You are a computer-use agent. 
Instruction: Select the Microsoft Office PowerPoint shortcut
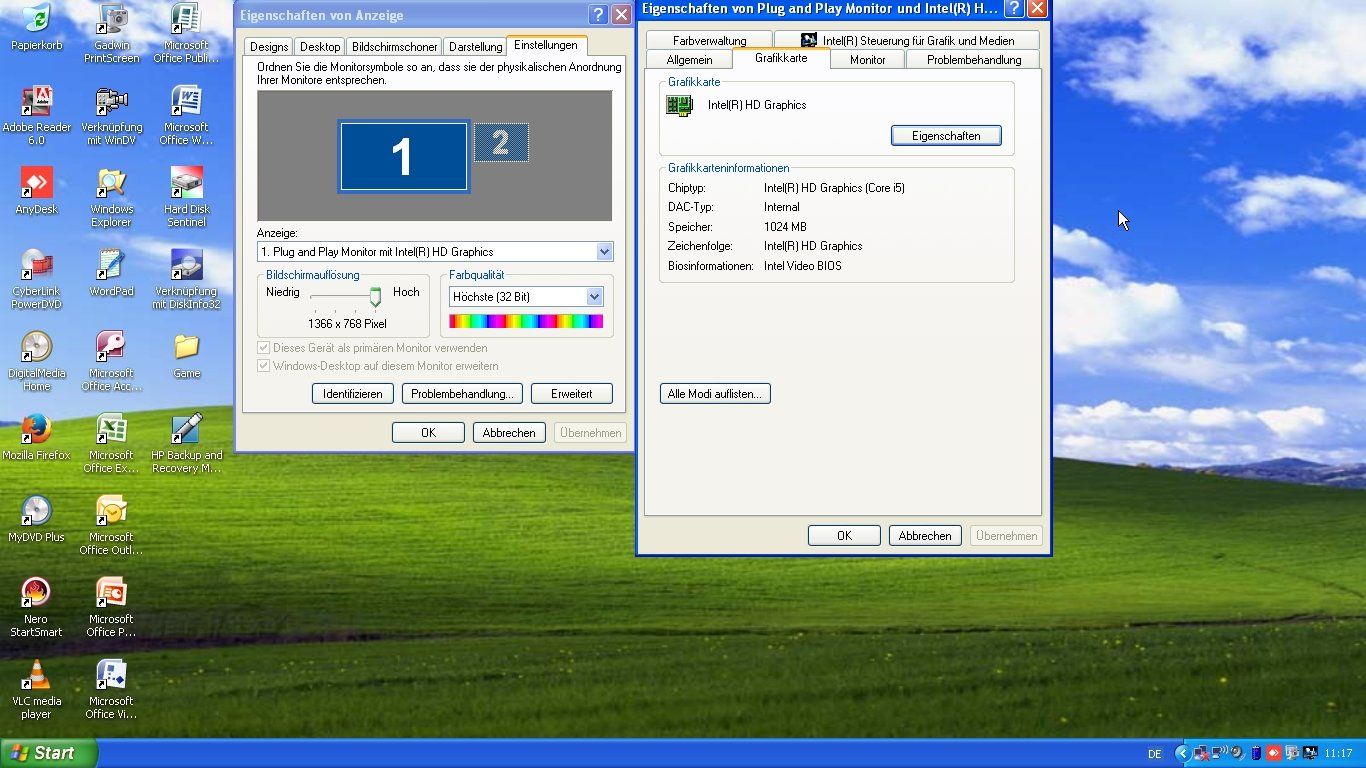point(111,608)
